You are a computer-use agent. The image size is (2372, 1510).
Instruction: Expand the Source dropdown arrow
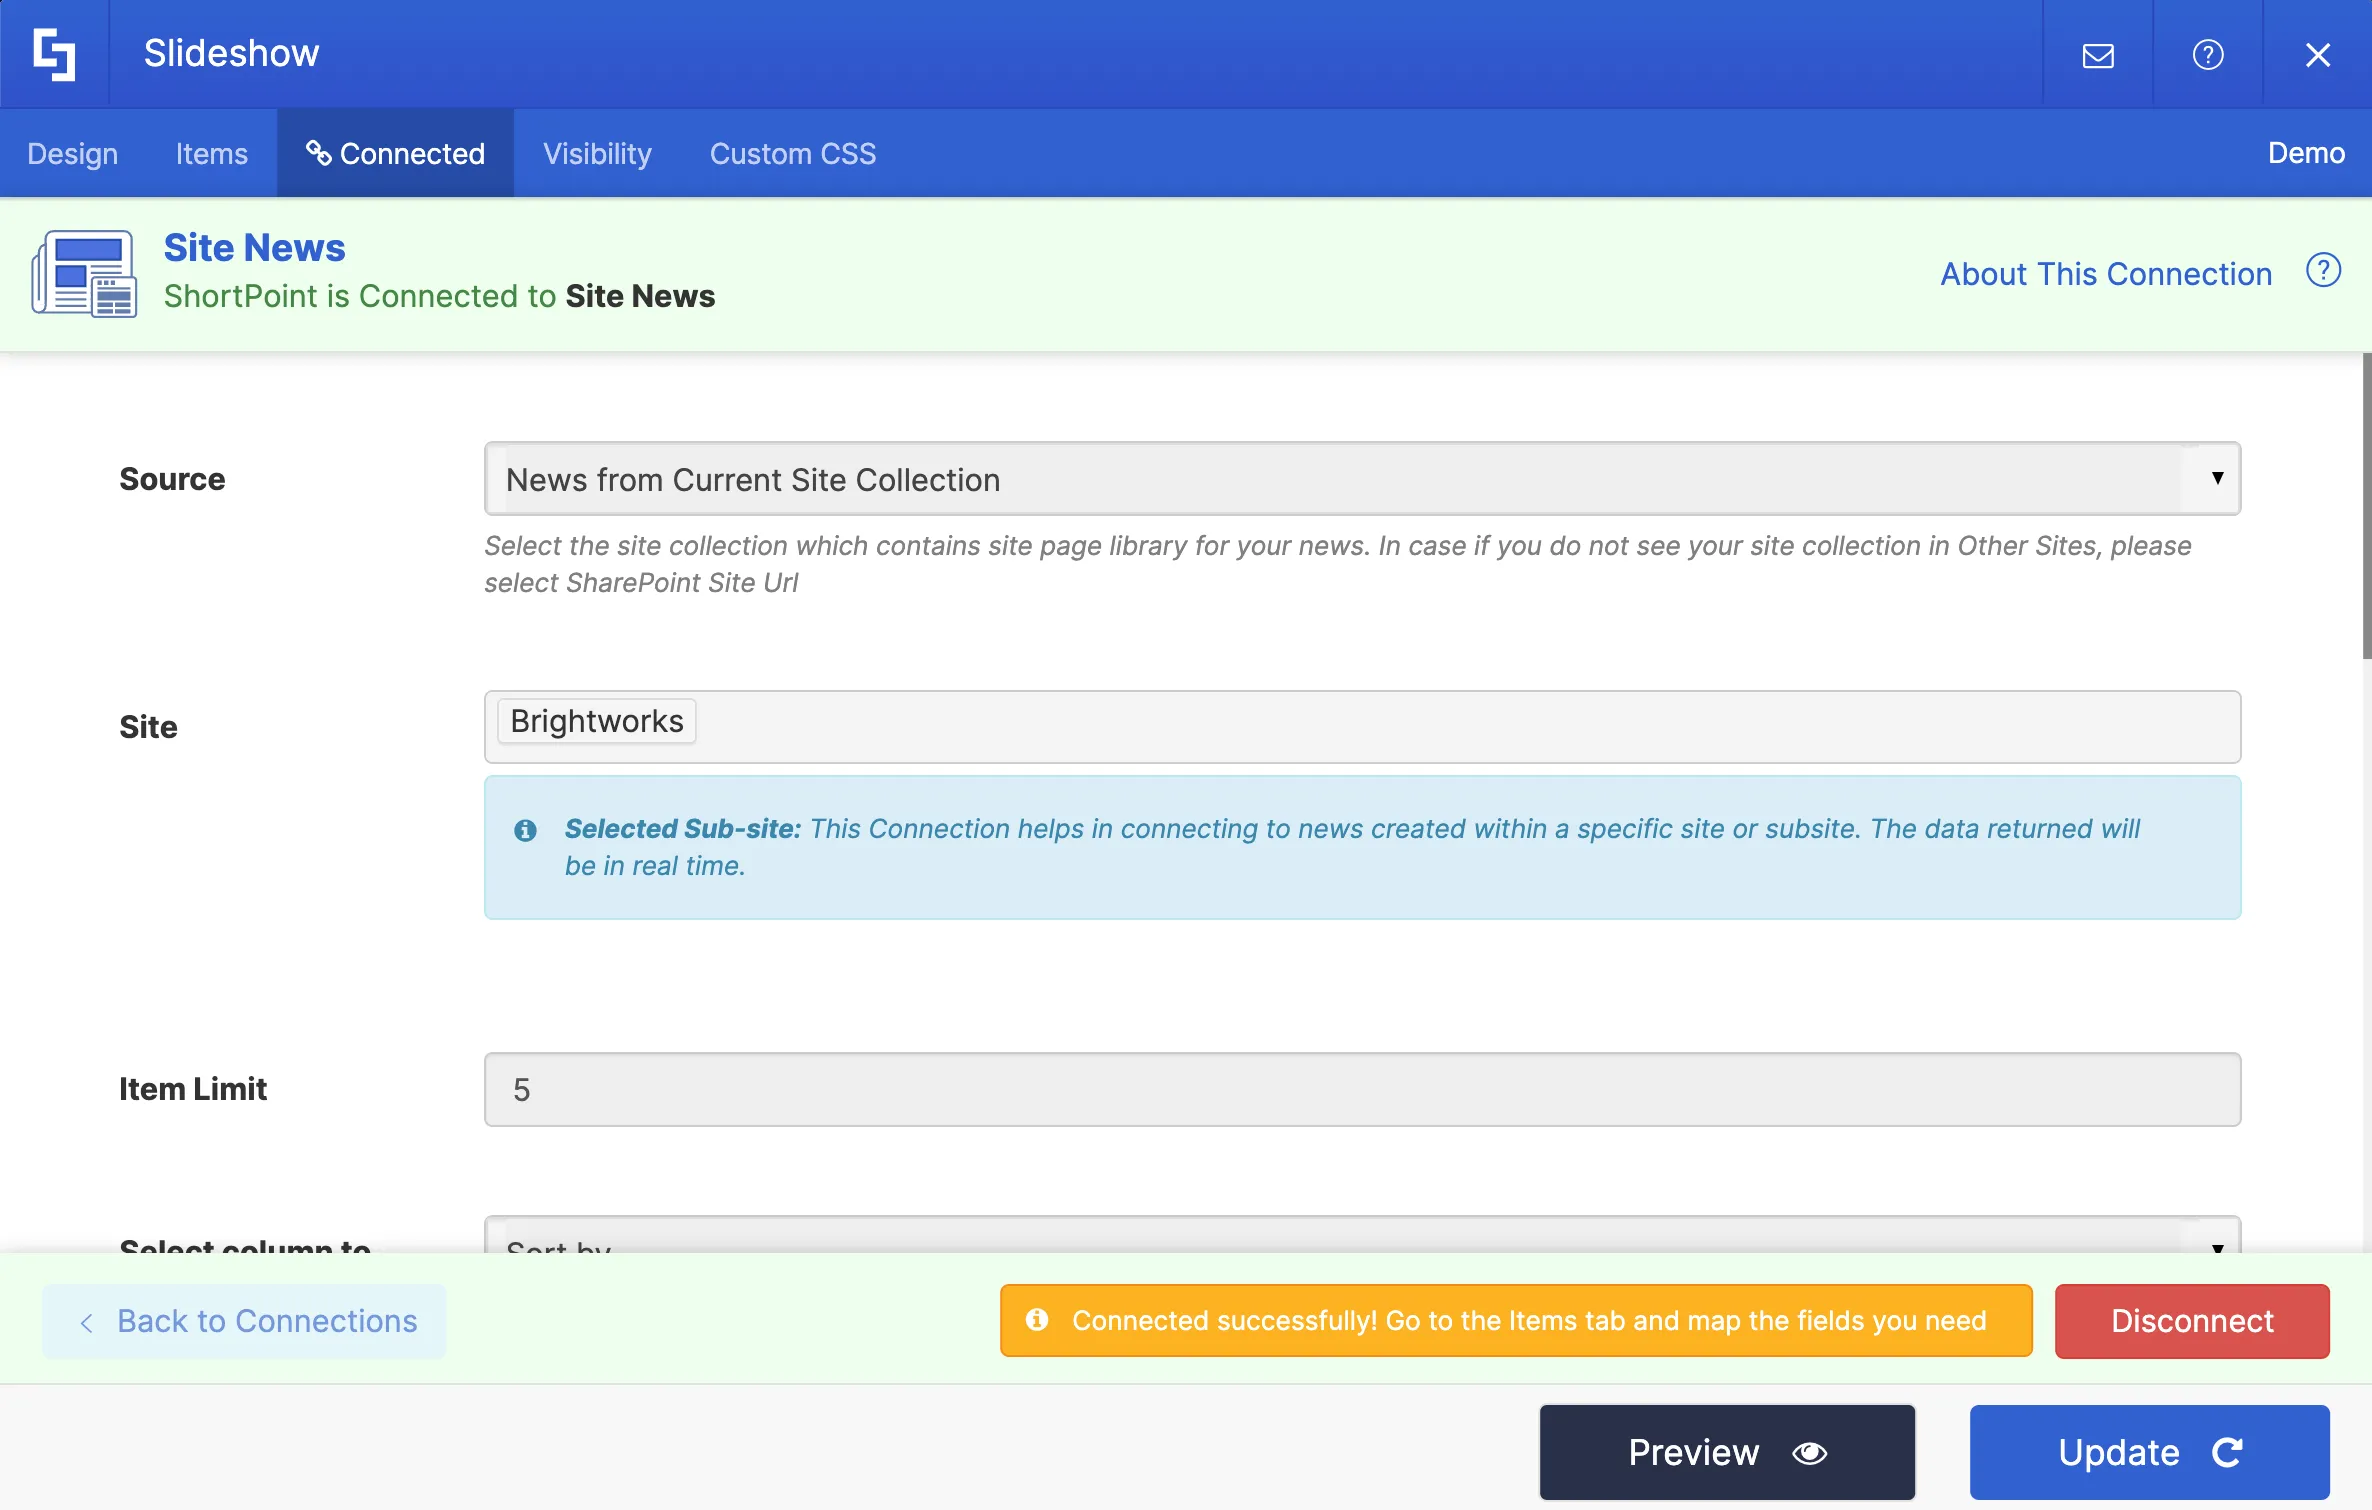click(2218, 478)
